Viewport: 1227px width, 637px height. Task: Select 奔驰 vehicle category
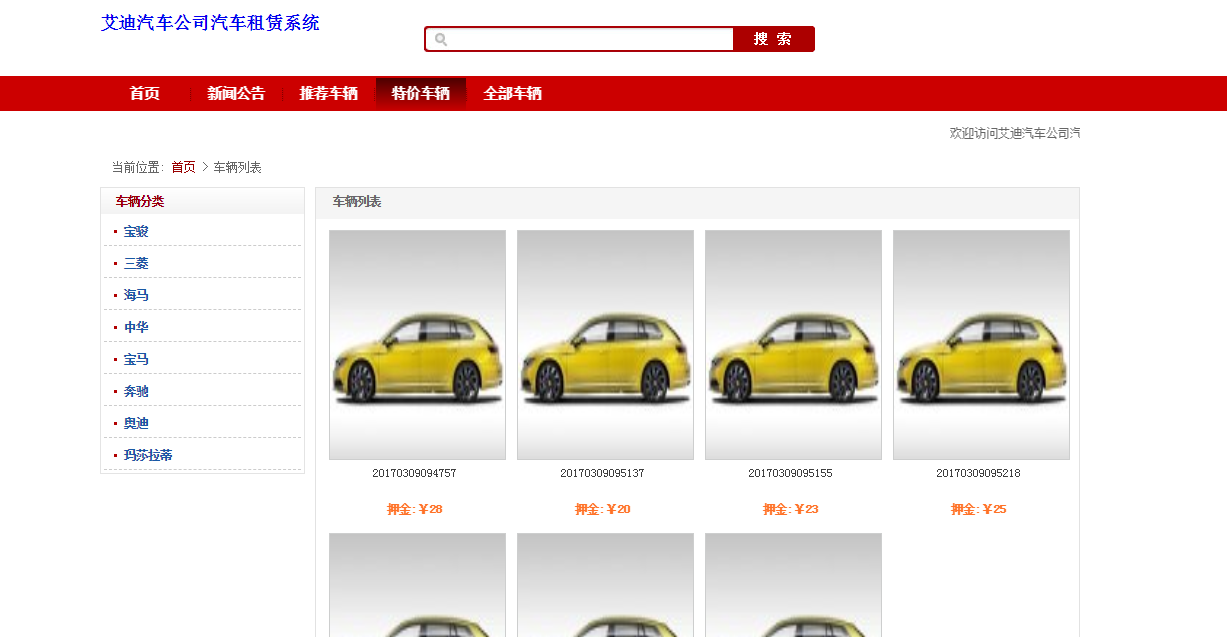pyautogui.click(x=136, y=391)
